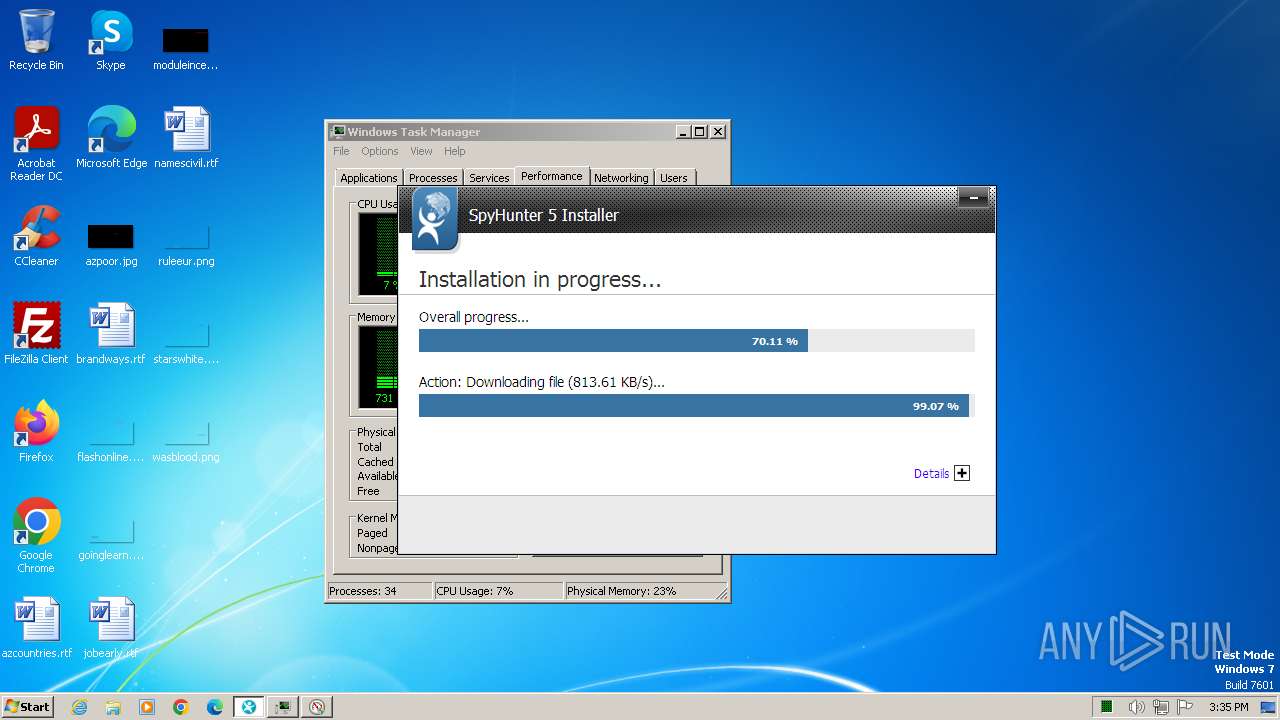Click the 'Action: Downloading file' status text
The width and height of the screenshot is (1280, 720).
(x=542, y=382)
